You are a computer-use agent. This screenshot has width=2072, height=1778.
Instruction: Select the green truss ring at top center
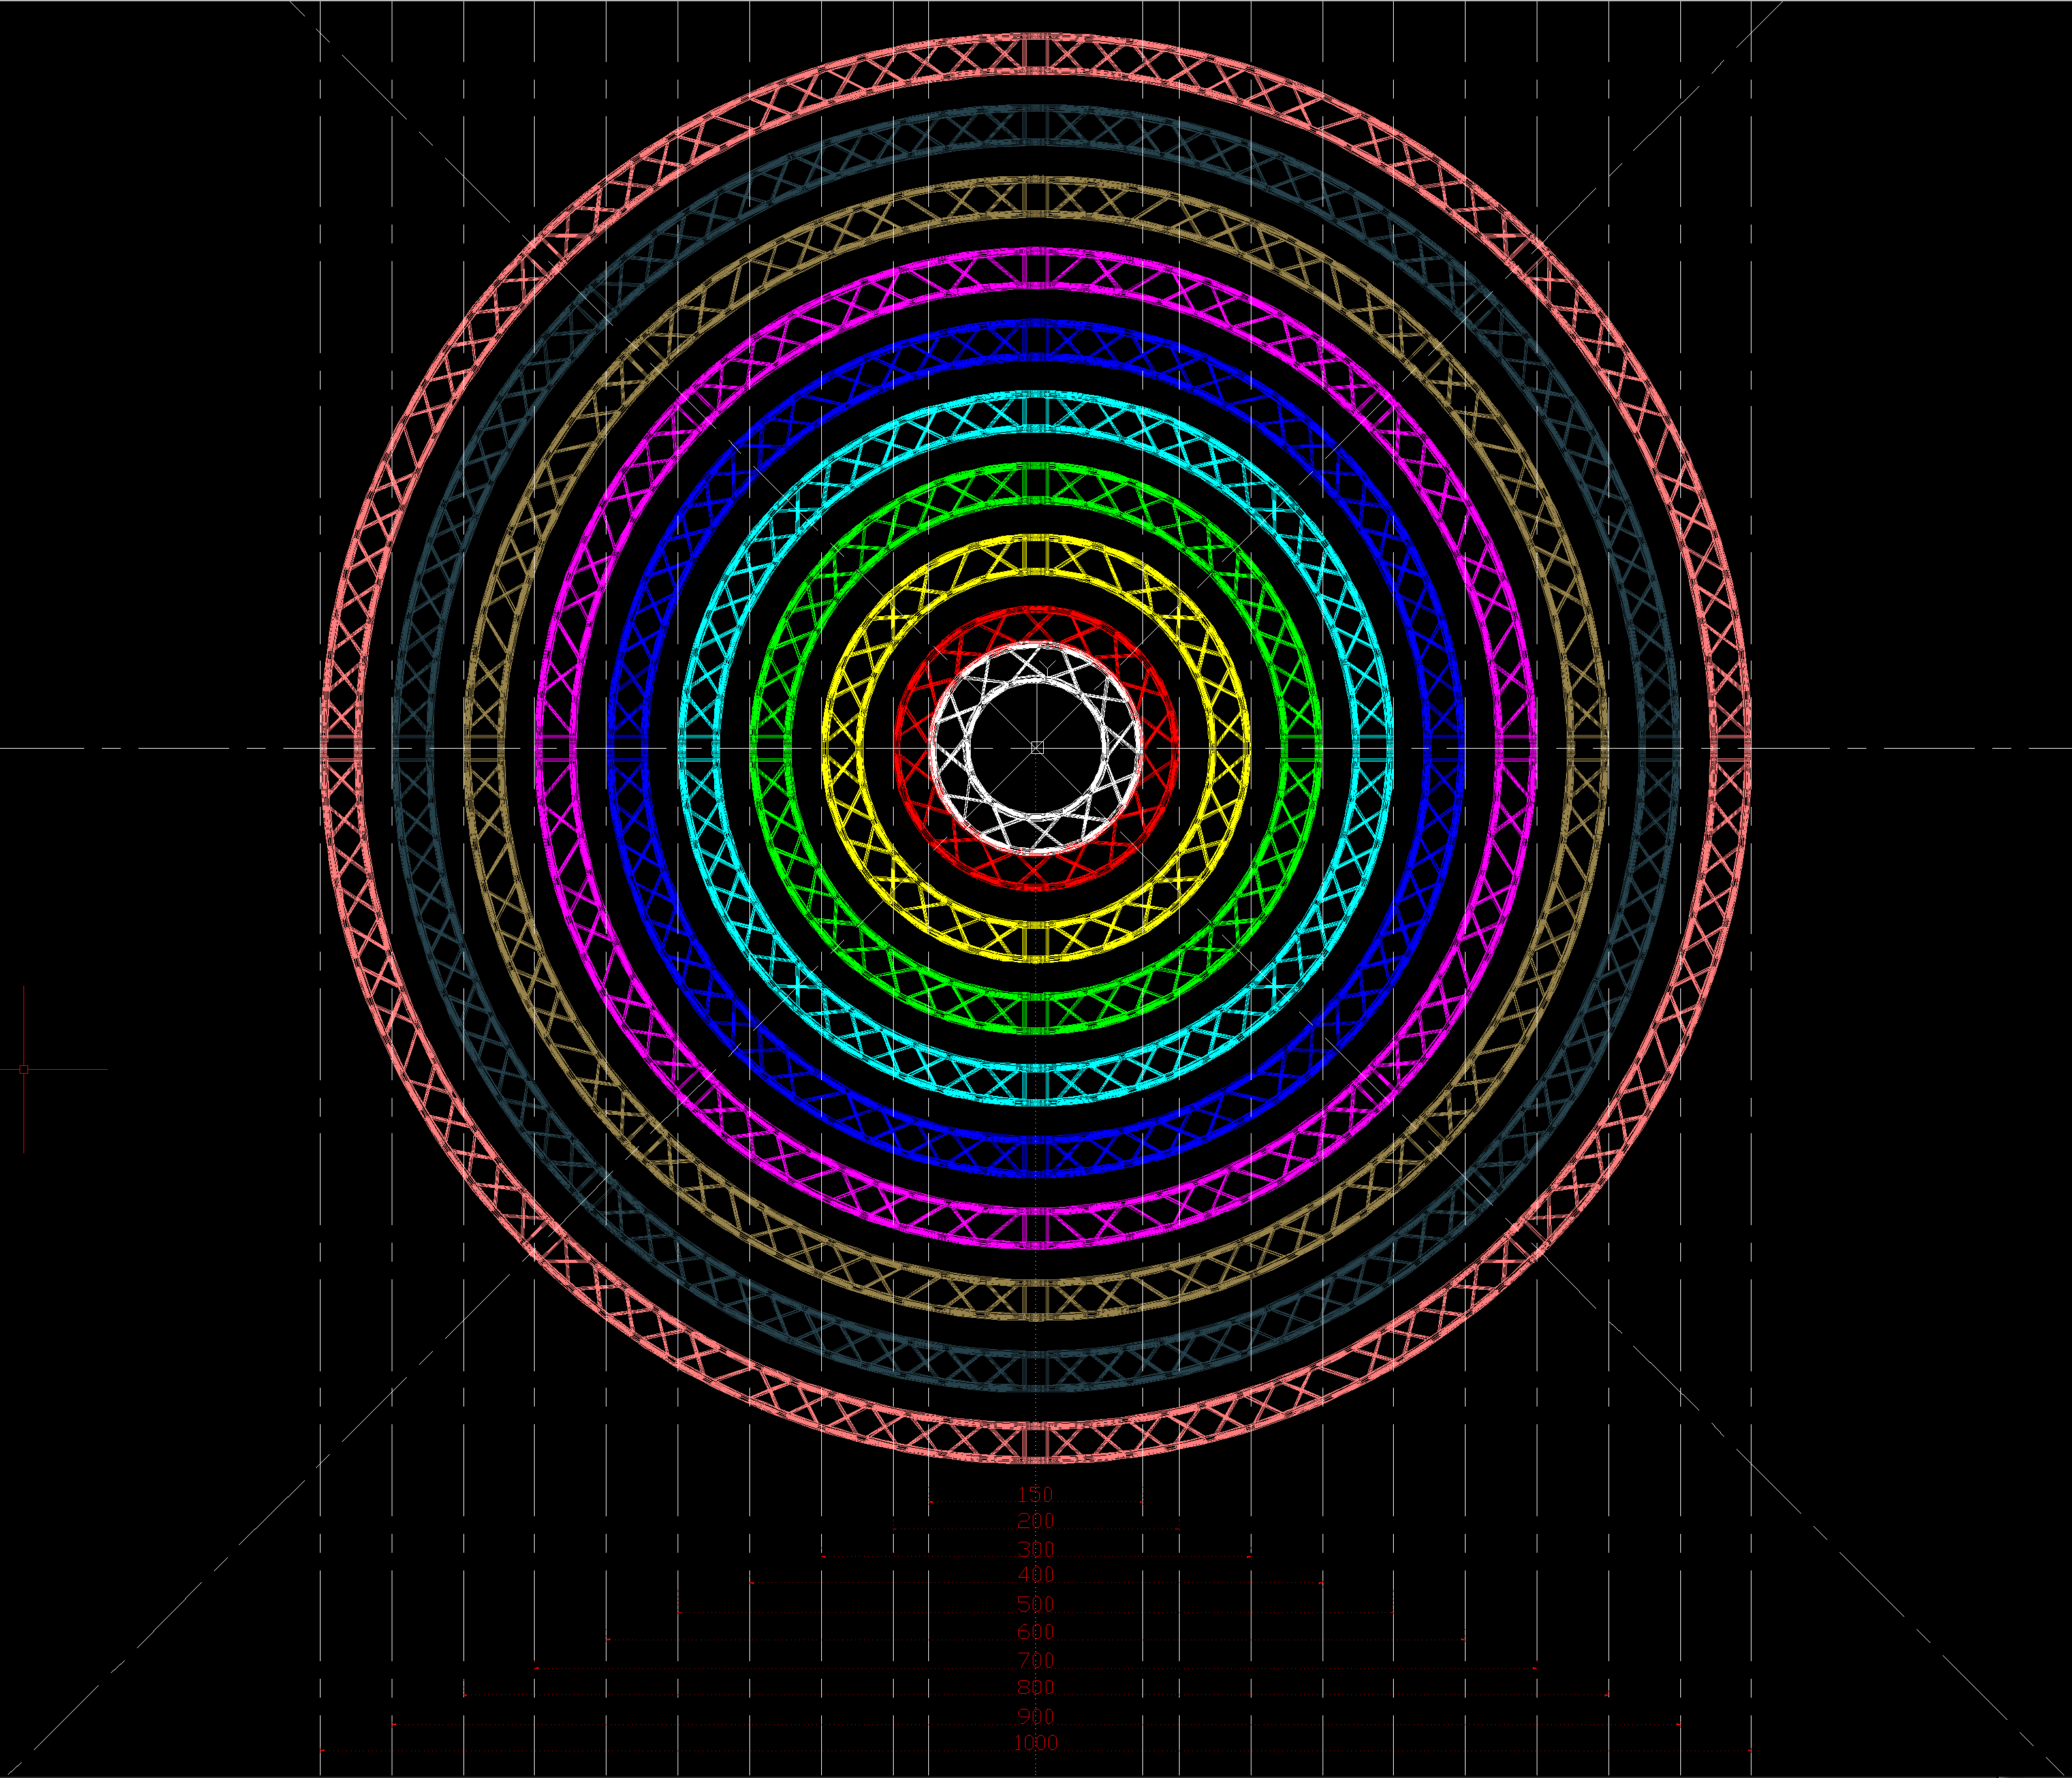(x=1037, y=483)
